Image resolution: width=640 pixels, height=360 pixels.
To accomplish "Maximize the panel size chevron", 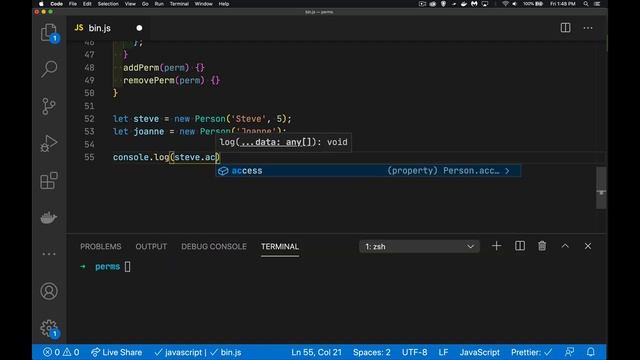I will tap(565, 246).
